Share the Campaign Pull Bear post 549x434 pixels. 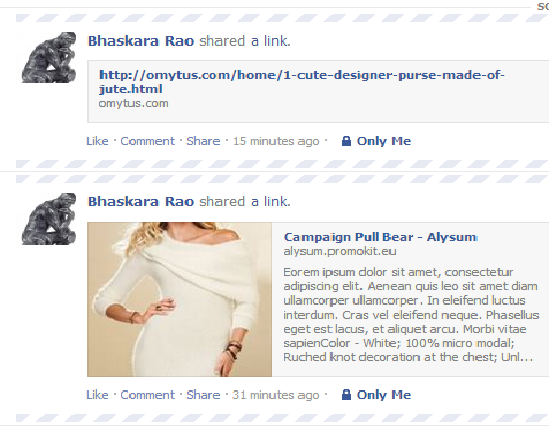[x=203, y=395]
